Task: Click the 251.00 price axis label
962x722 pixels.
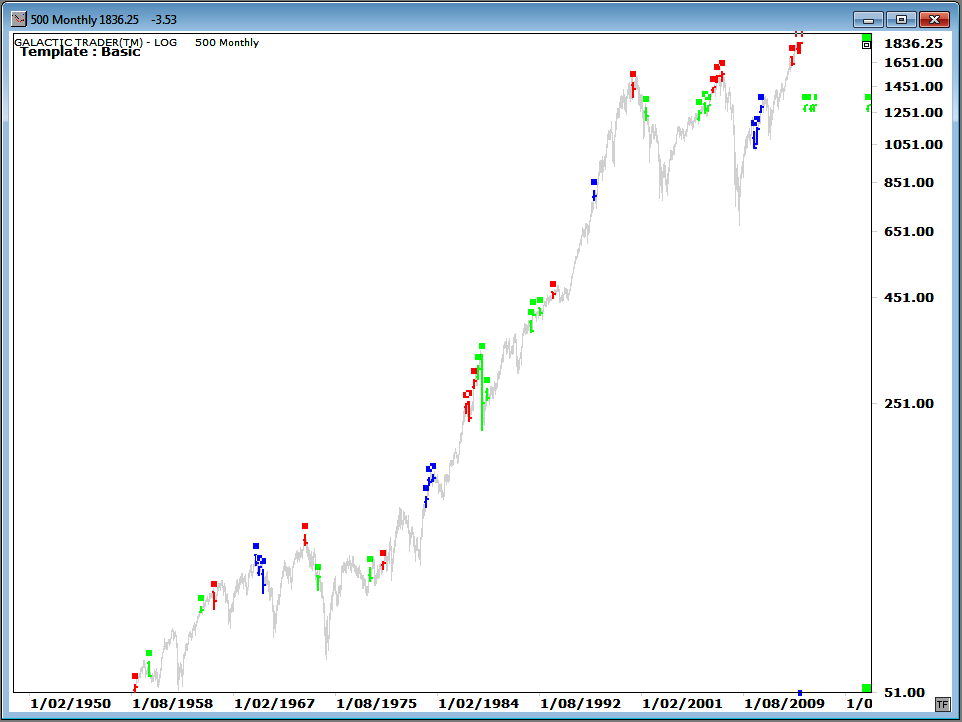Action: pos(909,404)
